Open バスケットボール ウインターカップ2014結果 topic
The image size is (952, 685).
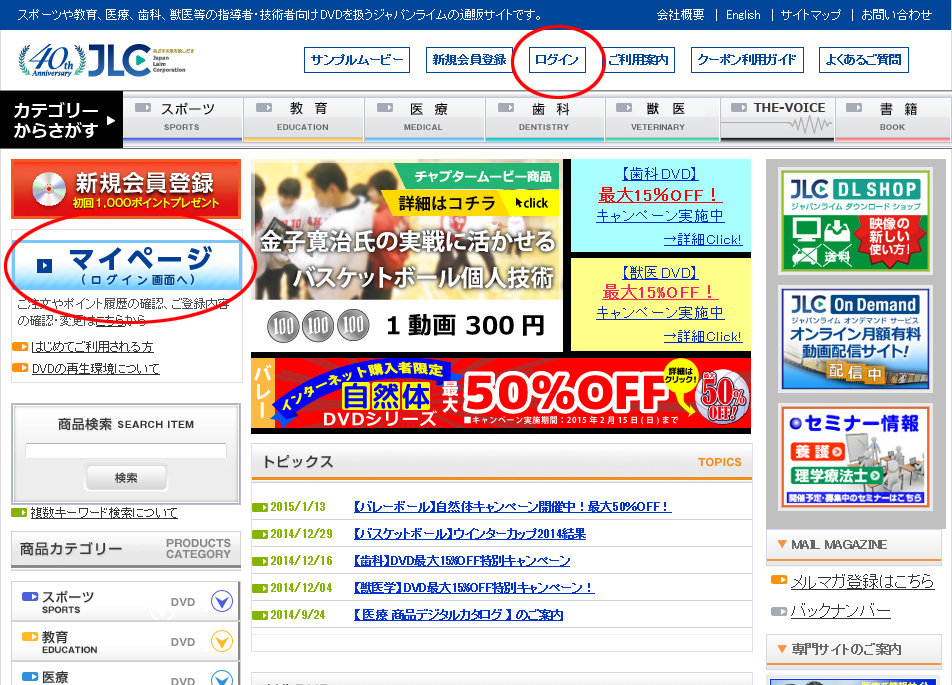469,534
